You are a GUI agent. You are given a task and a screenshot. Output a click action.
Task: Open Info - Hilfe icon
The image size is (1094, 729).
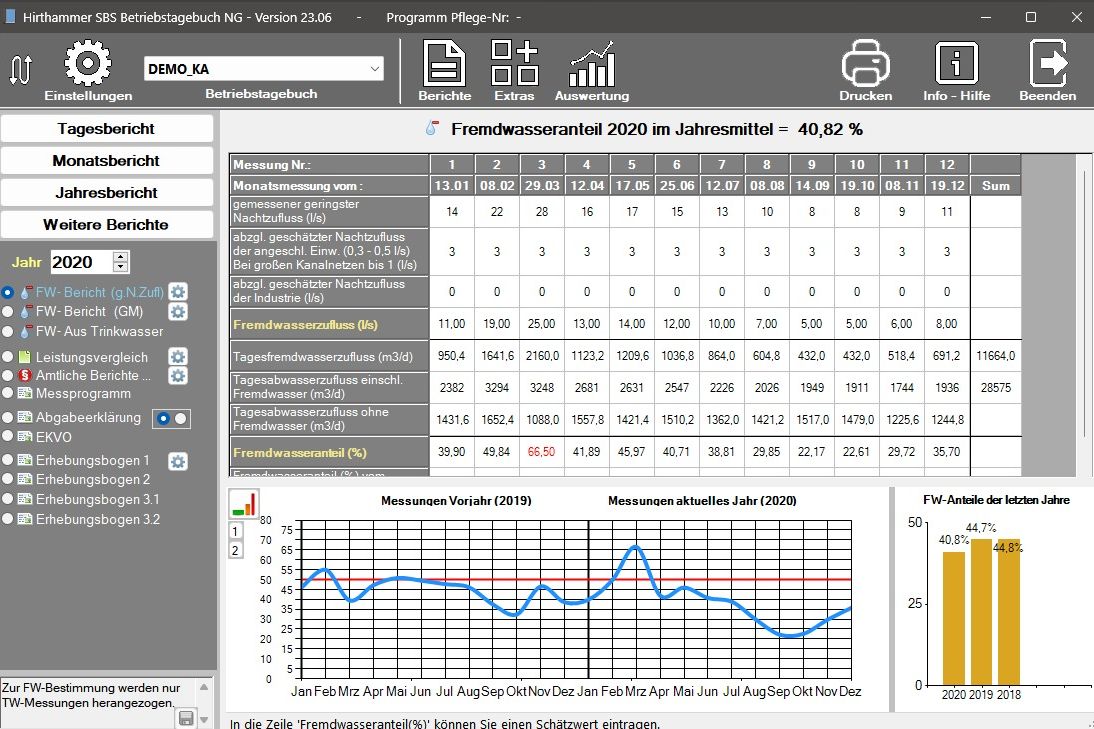pos(956,63)
